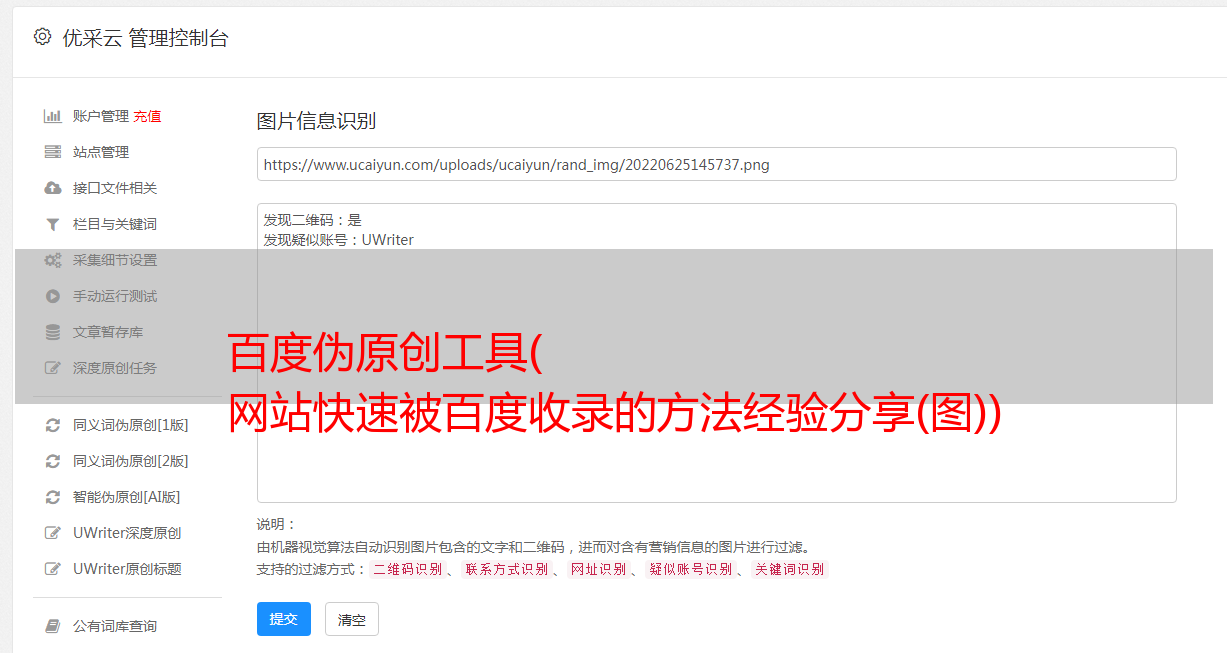Select 手动运行测试 in sidebar
Viewport: 1227px width, 653px height.
(x=115, y=296)
